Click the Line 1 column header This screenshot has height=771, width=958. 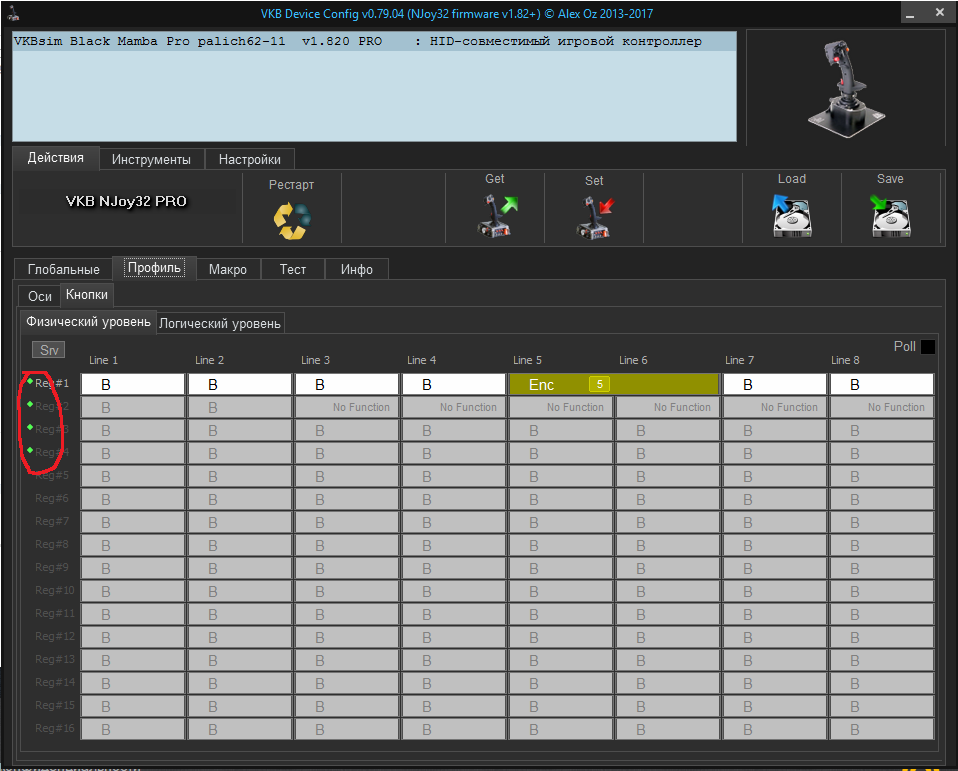pos(103,360)
